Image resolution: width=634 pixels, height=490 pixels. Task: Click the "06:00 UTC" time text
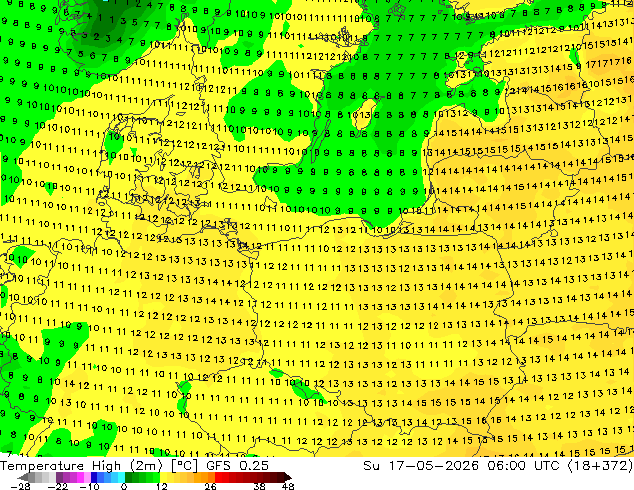[523, 466]
